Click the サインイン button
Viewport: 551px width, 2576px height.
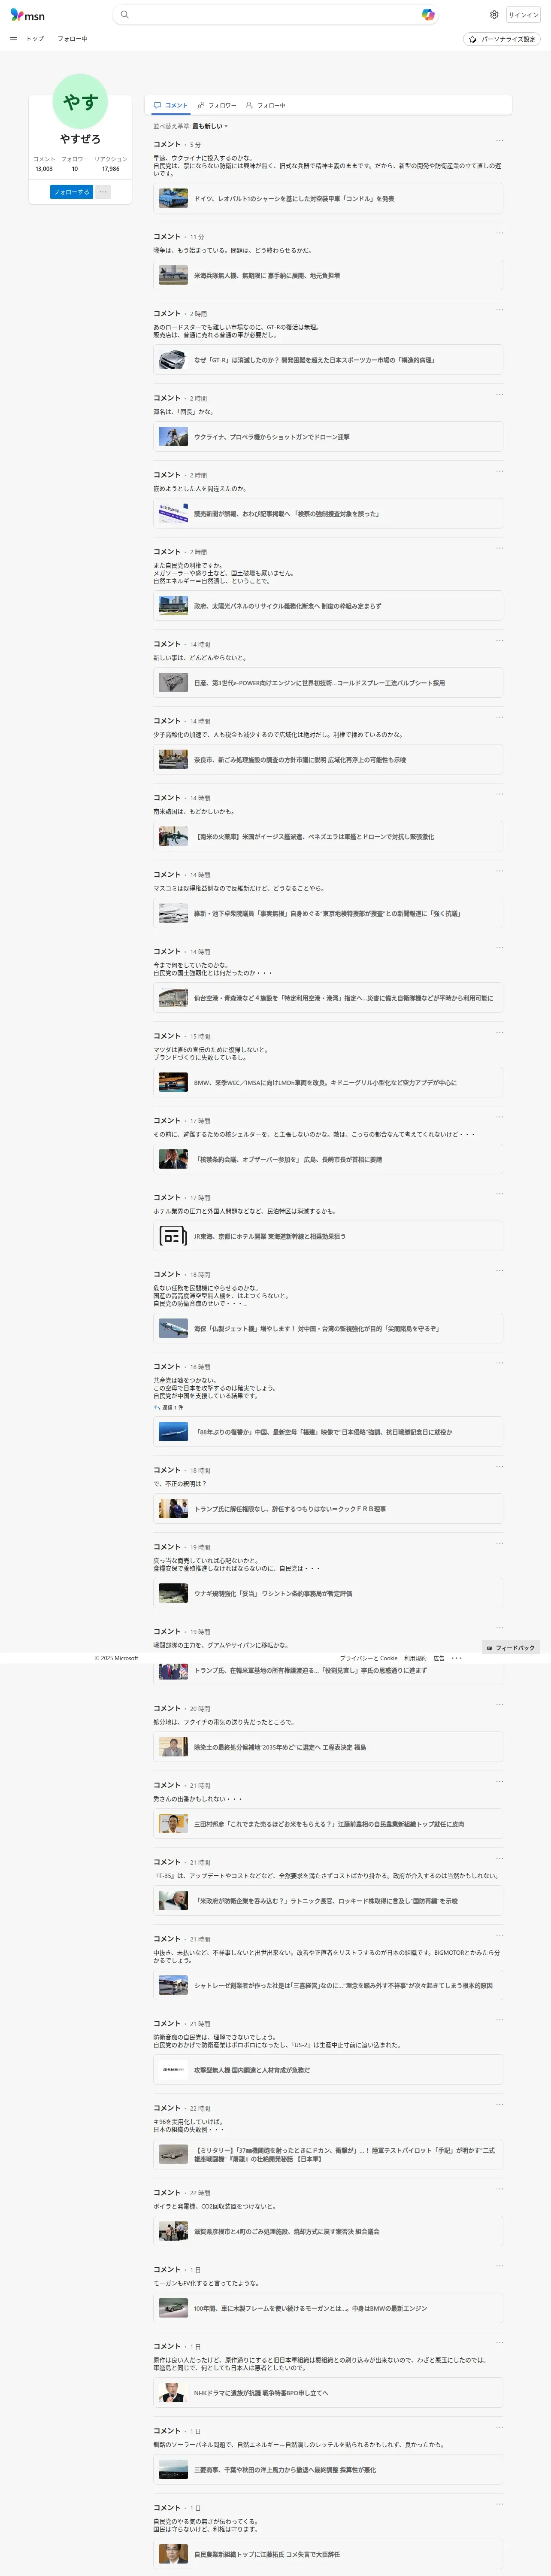[523, 15]
